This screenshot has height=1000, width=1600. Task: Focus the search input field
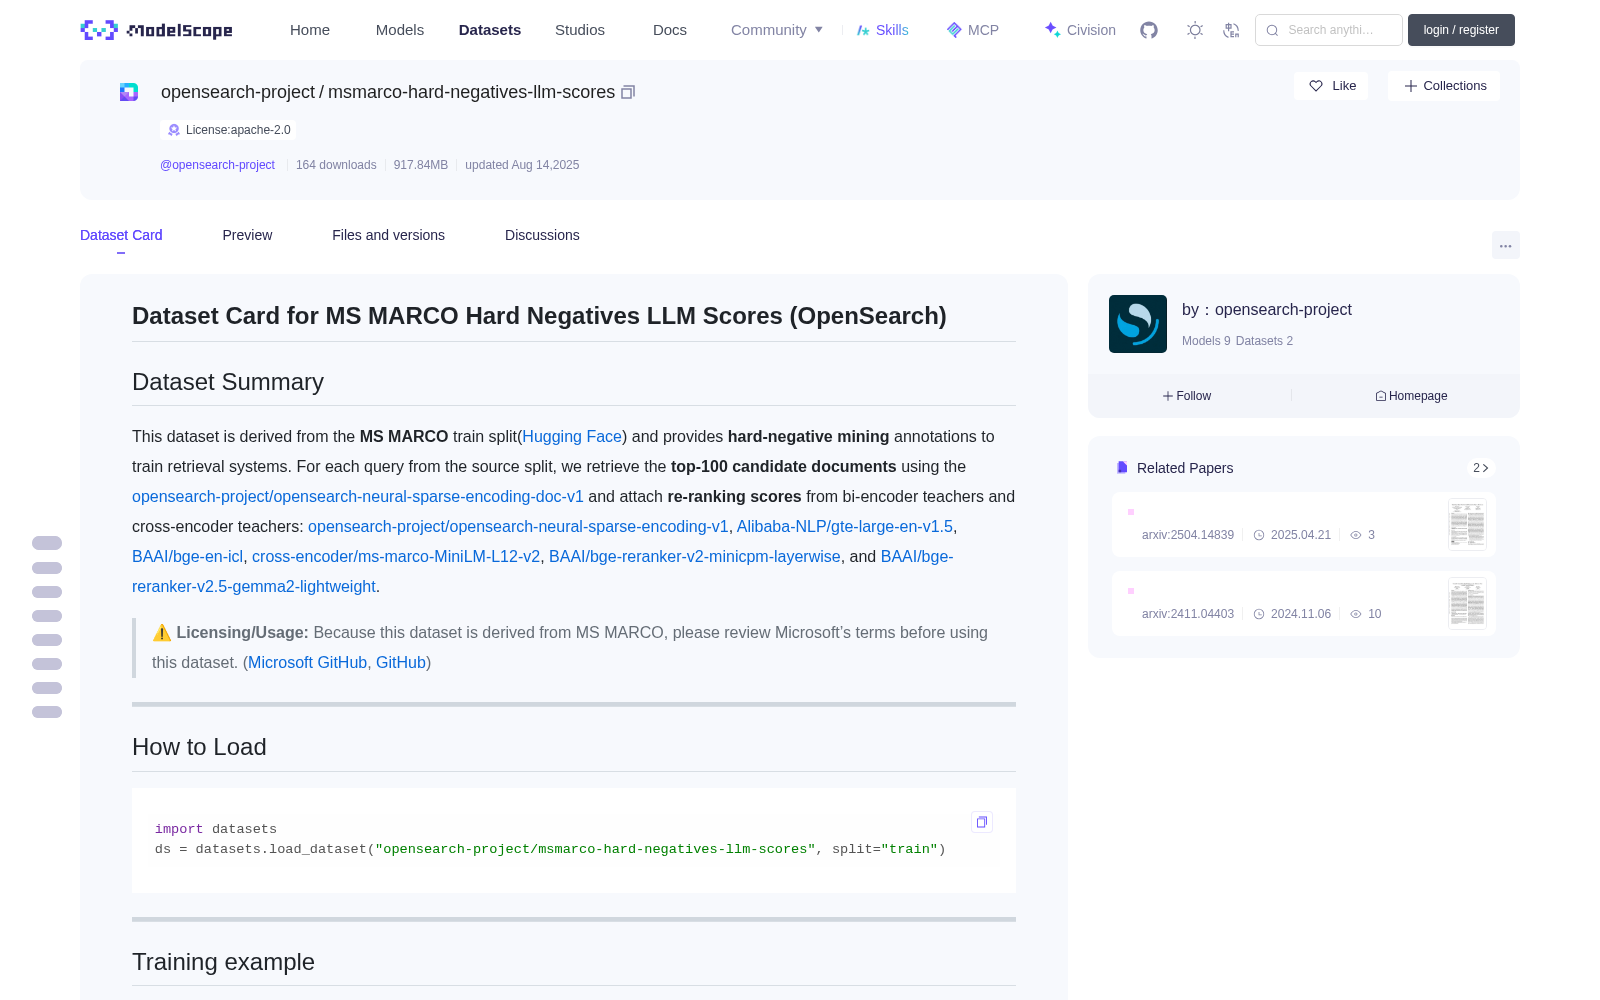pos(1329,30)
